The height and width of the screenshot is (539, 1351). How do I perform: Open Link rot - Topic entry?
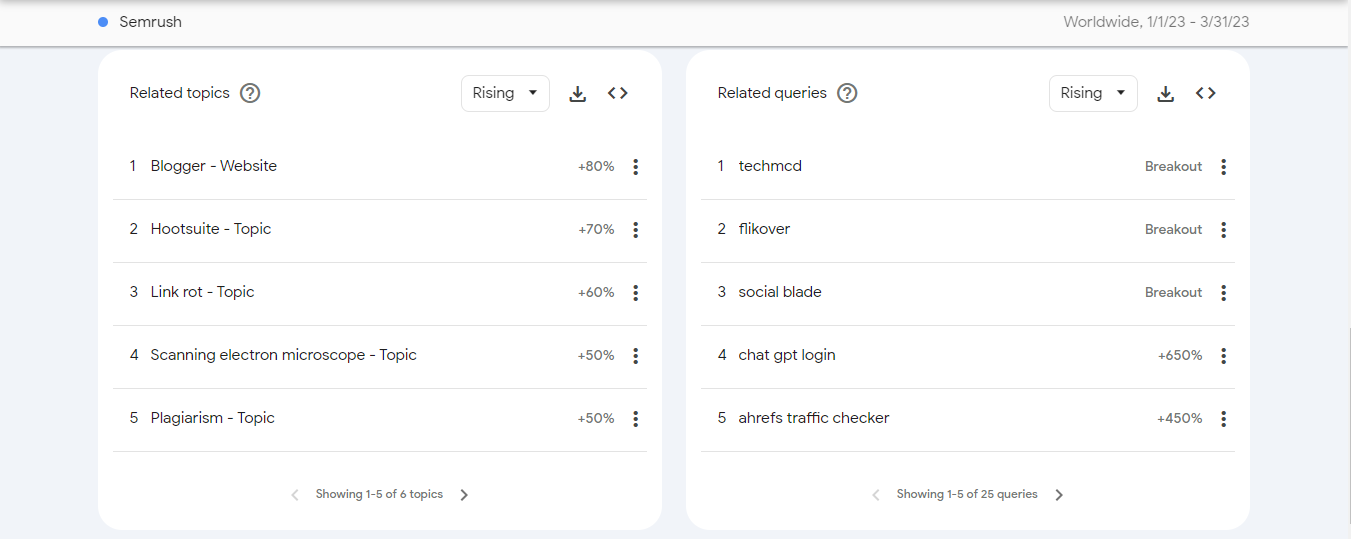coord(203,292)
